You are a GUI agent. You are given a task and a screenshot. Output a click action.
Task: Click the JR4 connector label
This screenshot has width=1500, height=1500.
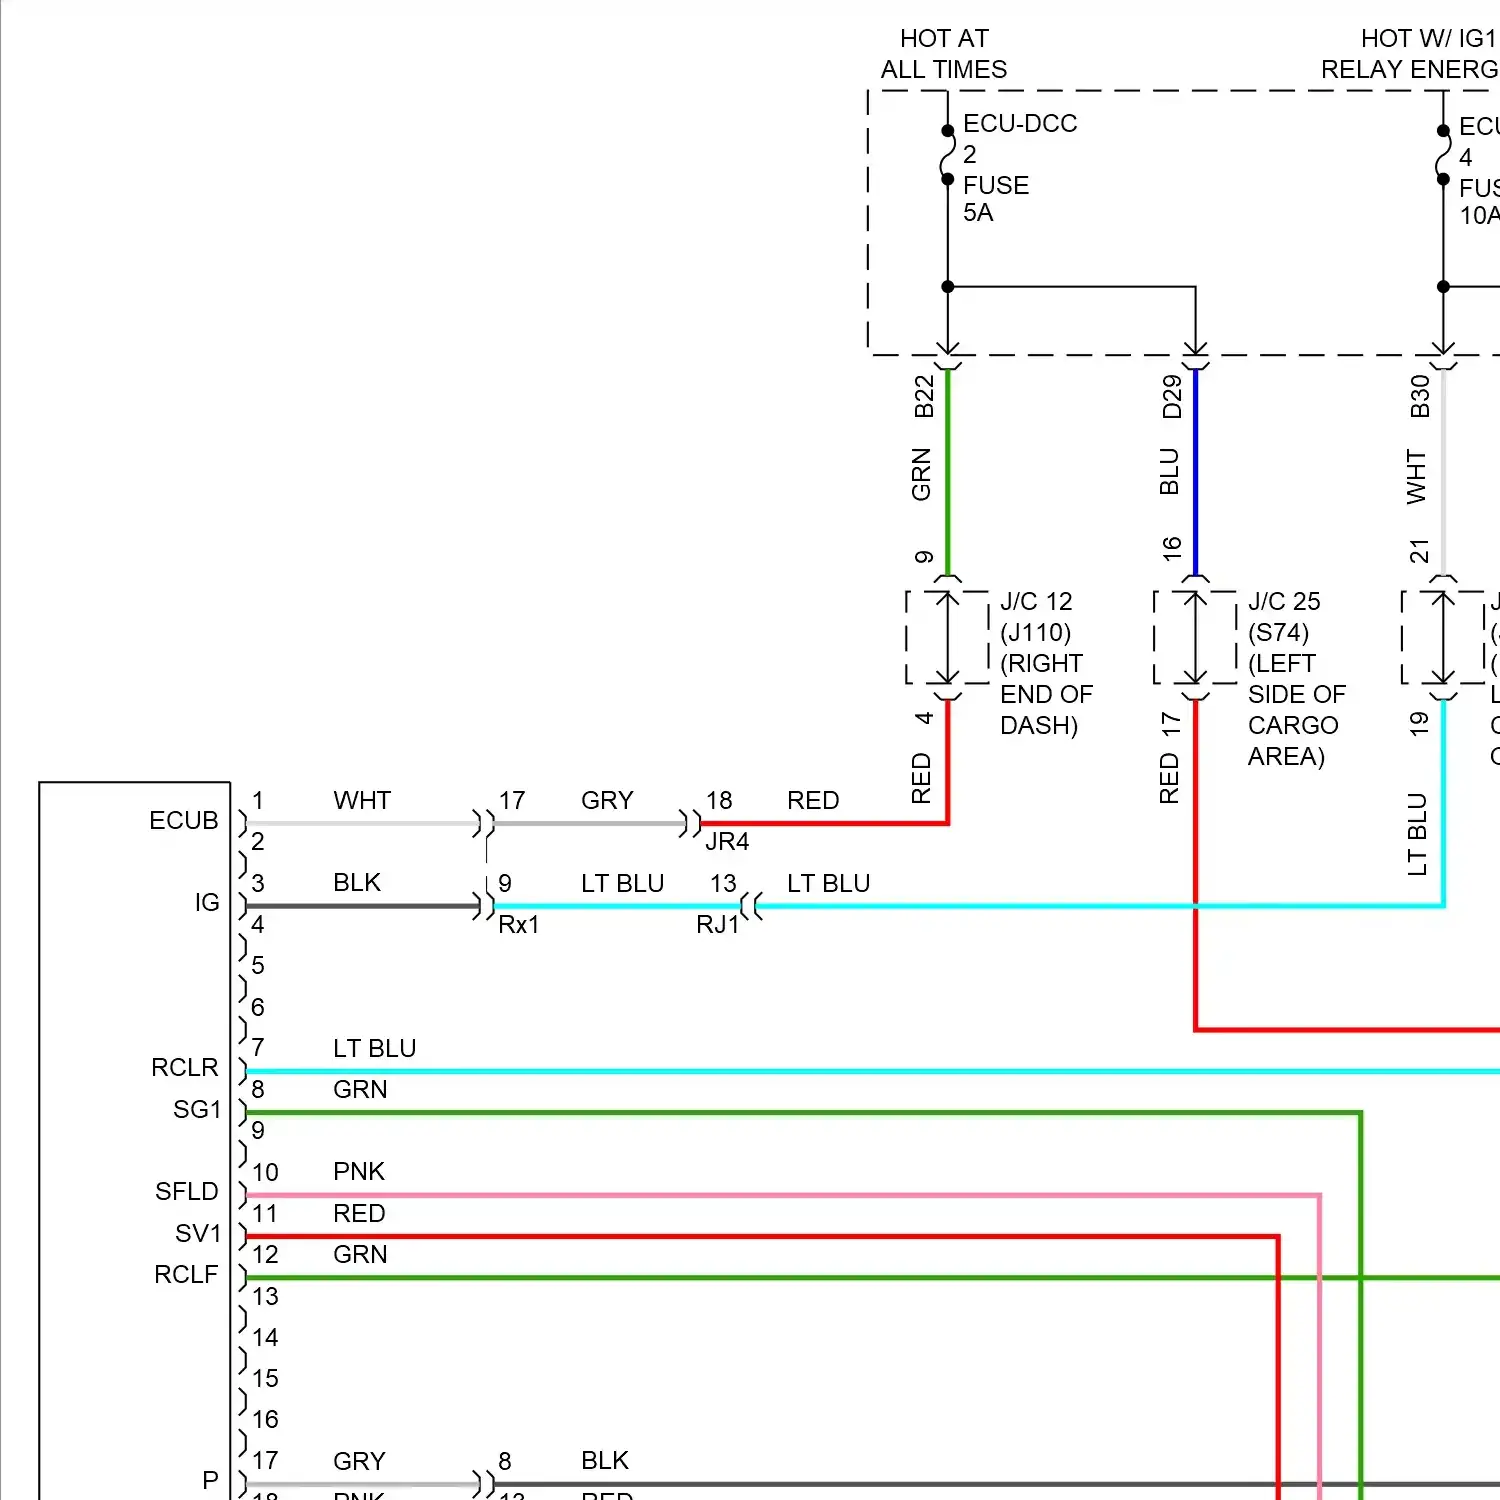(727, 841)
